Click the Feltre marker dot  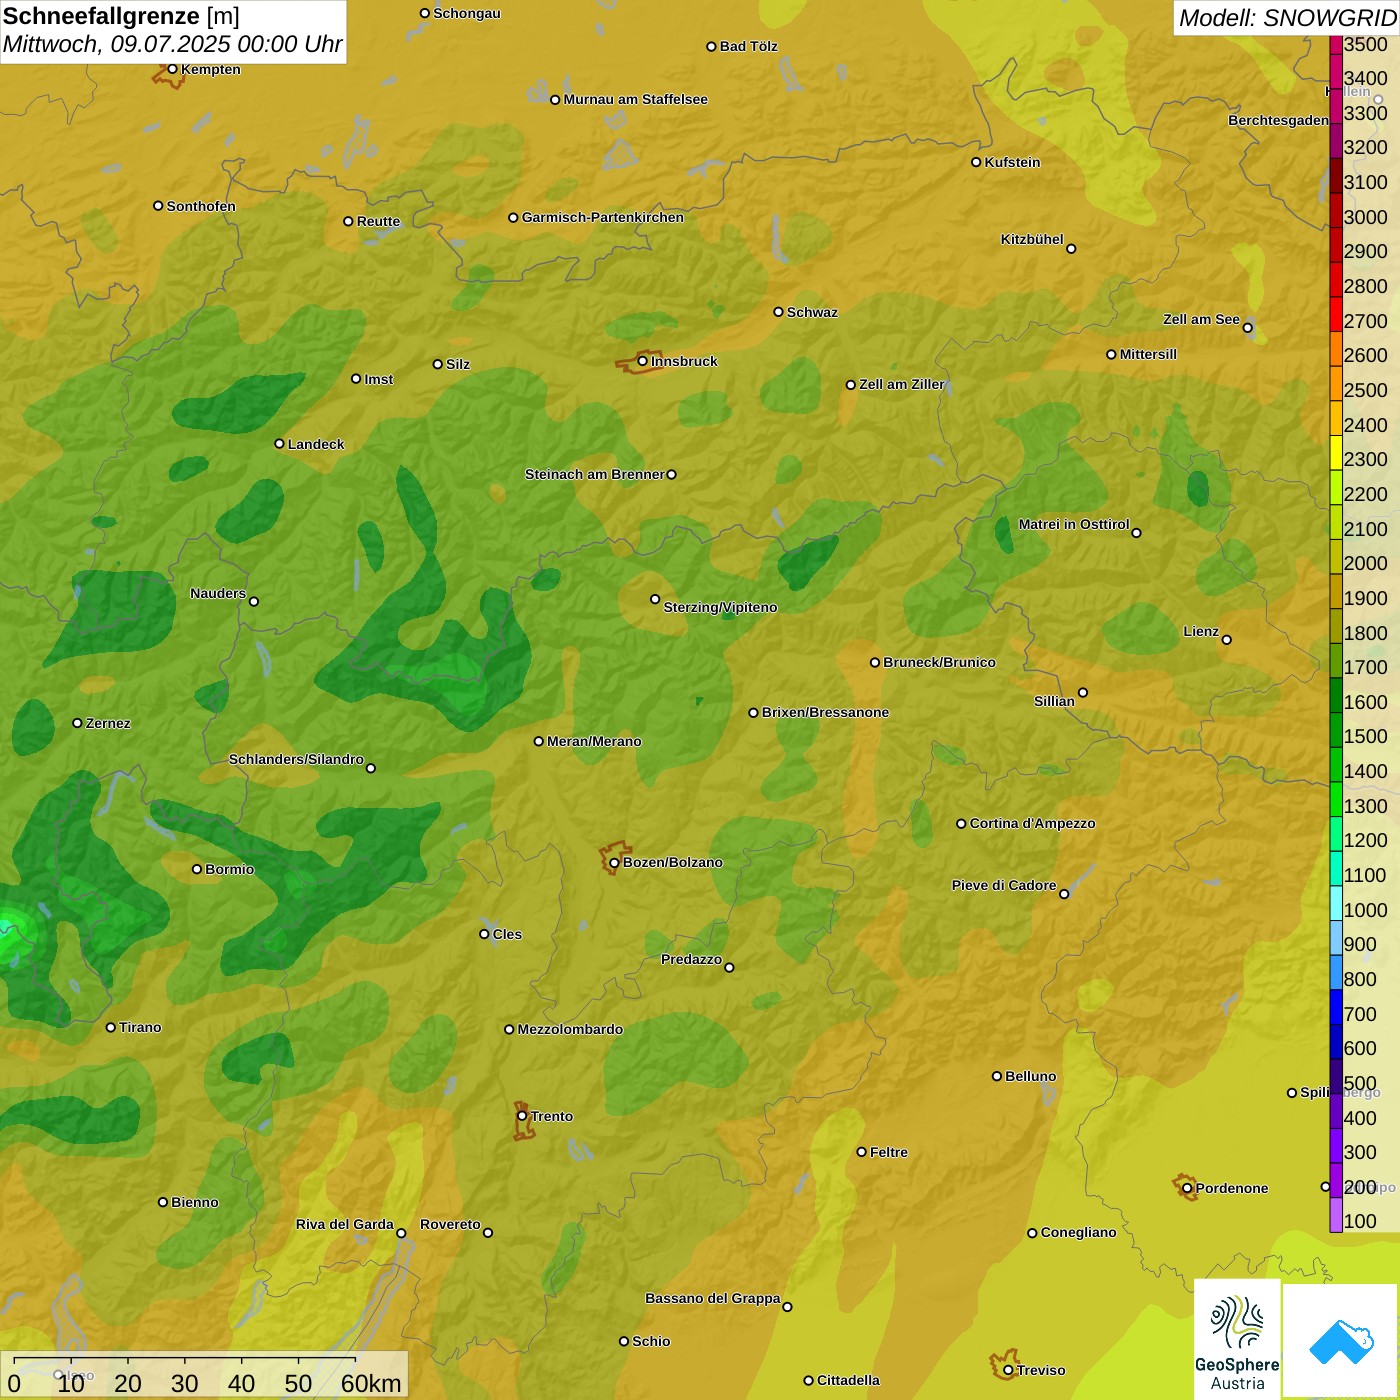[x=862, y=1152]
